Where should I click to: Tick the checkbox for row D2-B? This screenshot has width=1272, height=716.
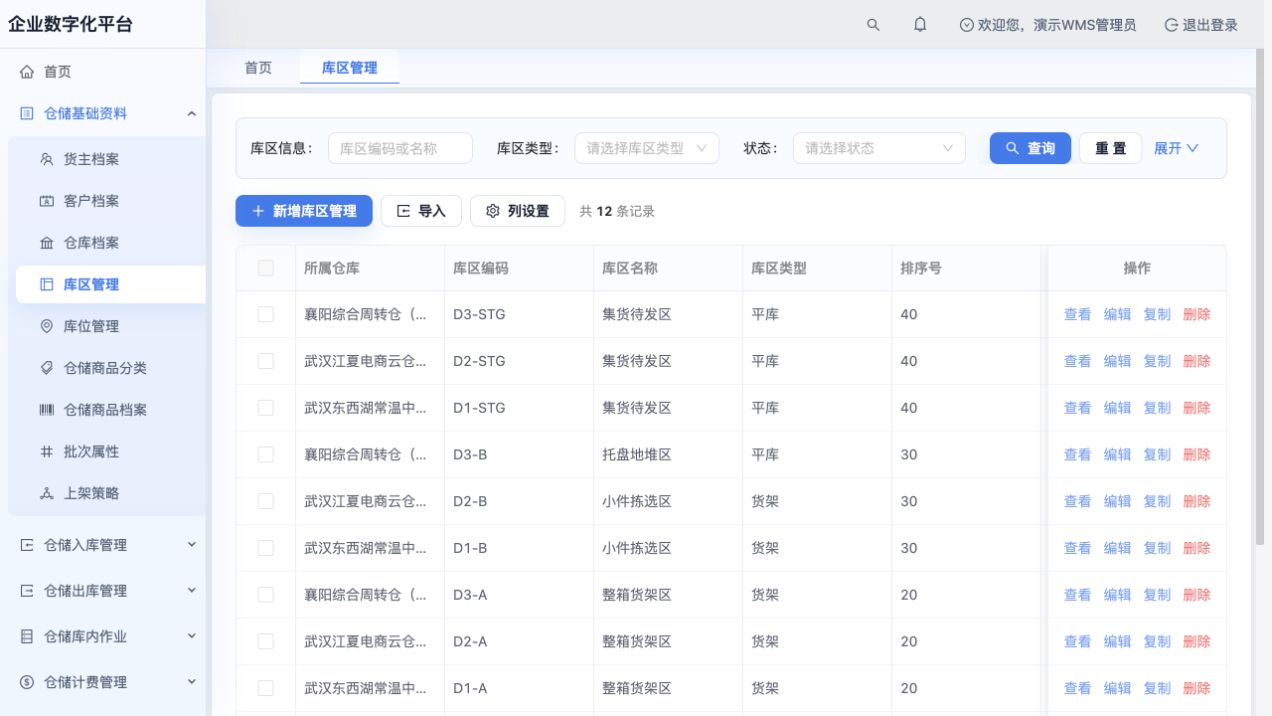coord(266,501)
